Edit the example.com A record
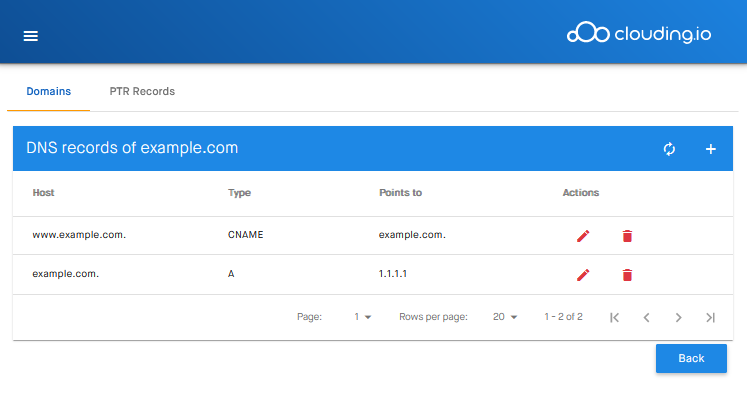The image size is (747, 405). point(583,275)
